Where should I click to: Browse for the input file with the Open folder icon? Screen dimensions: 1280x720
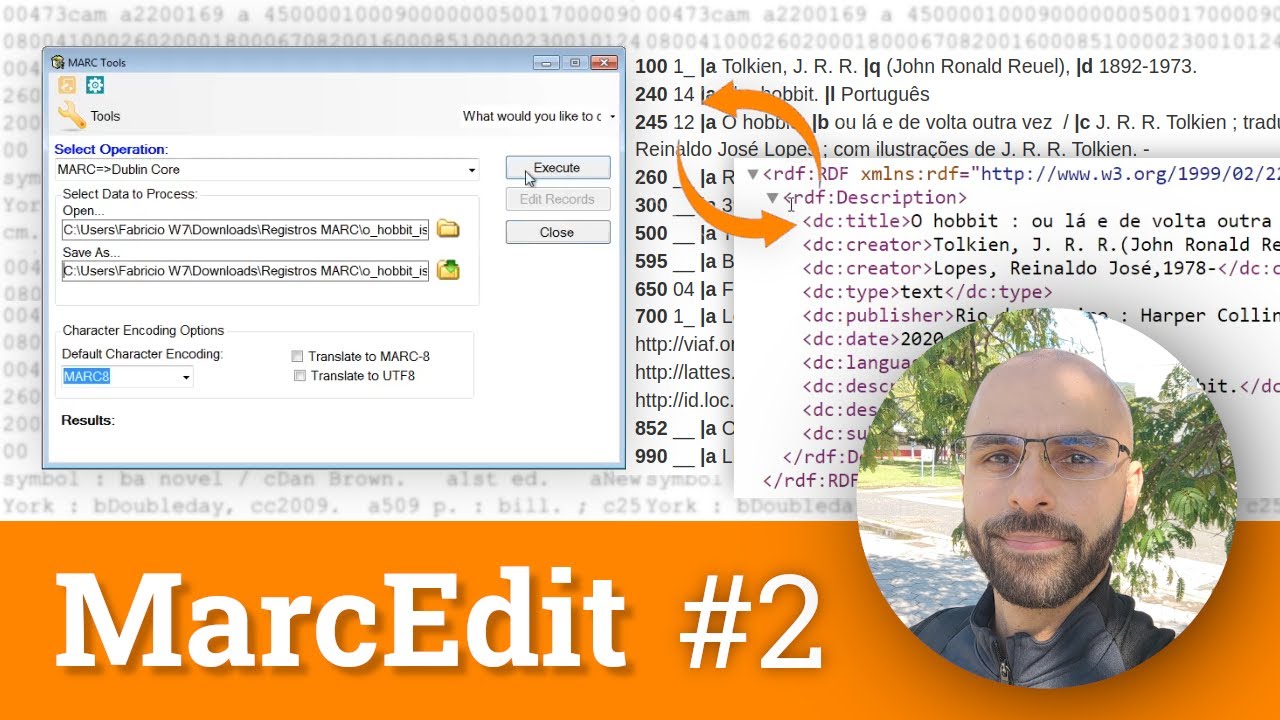[x=448, y=229]
